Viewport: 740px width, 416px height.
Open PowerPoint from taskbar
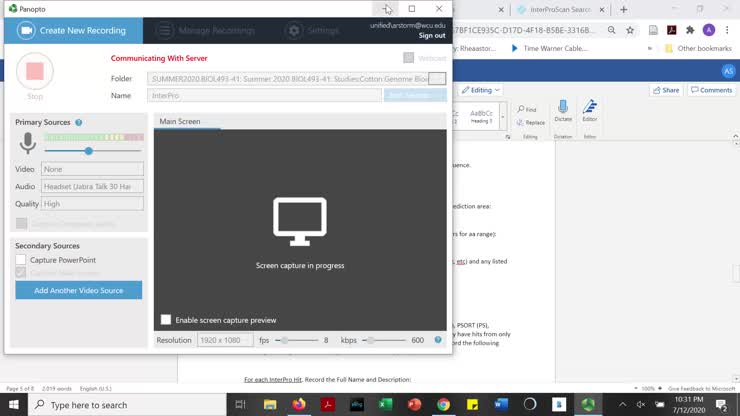[414, 405]
